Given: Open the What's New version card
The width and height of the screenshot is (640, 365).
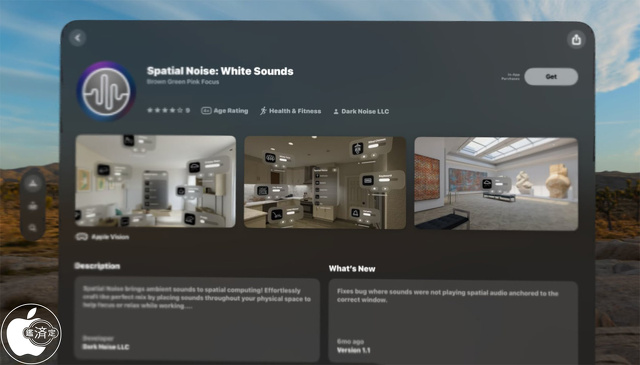Looking at the screenshot, I should (x=453, y=322).
